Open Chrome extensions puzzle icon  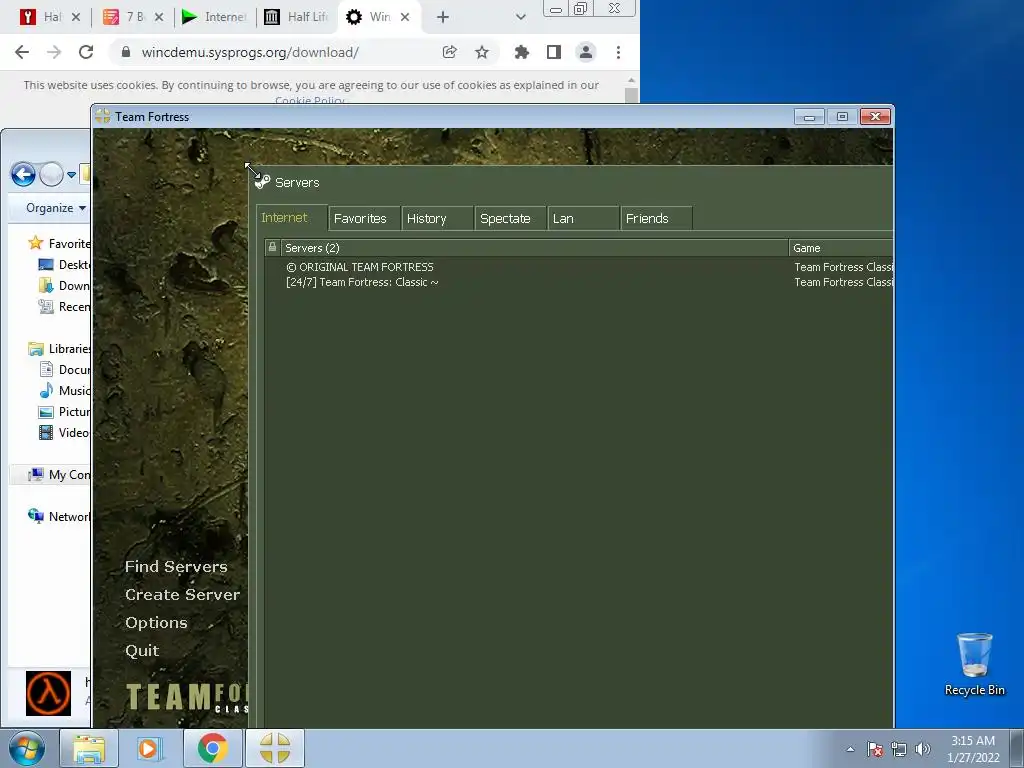point(521,52)
